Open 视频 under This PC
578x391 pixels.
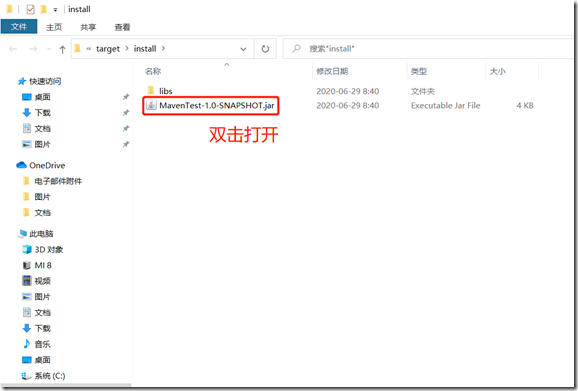click(x=42, y=281)
